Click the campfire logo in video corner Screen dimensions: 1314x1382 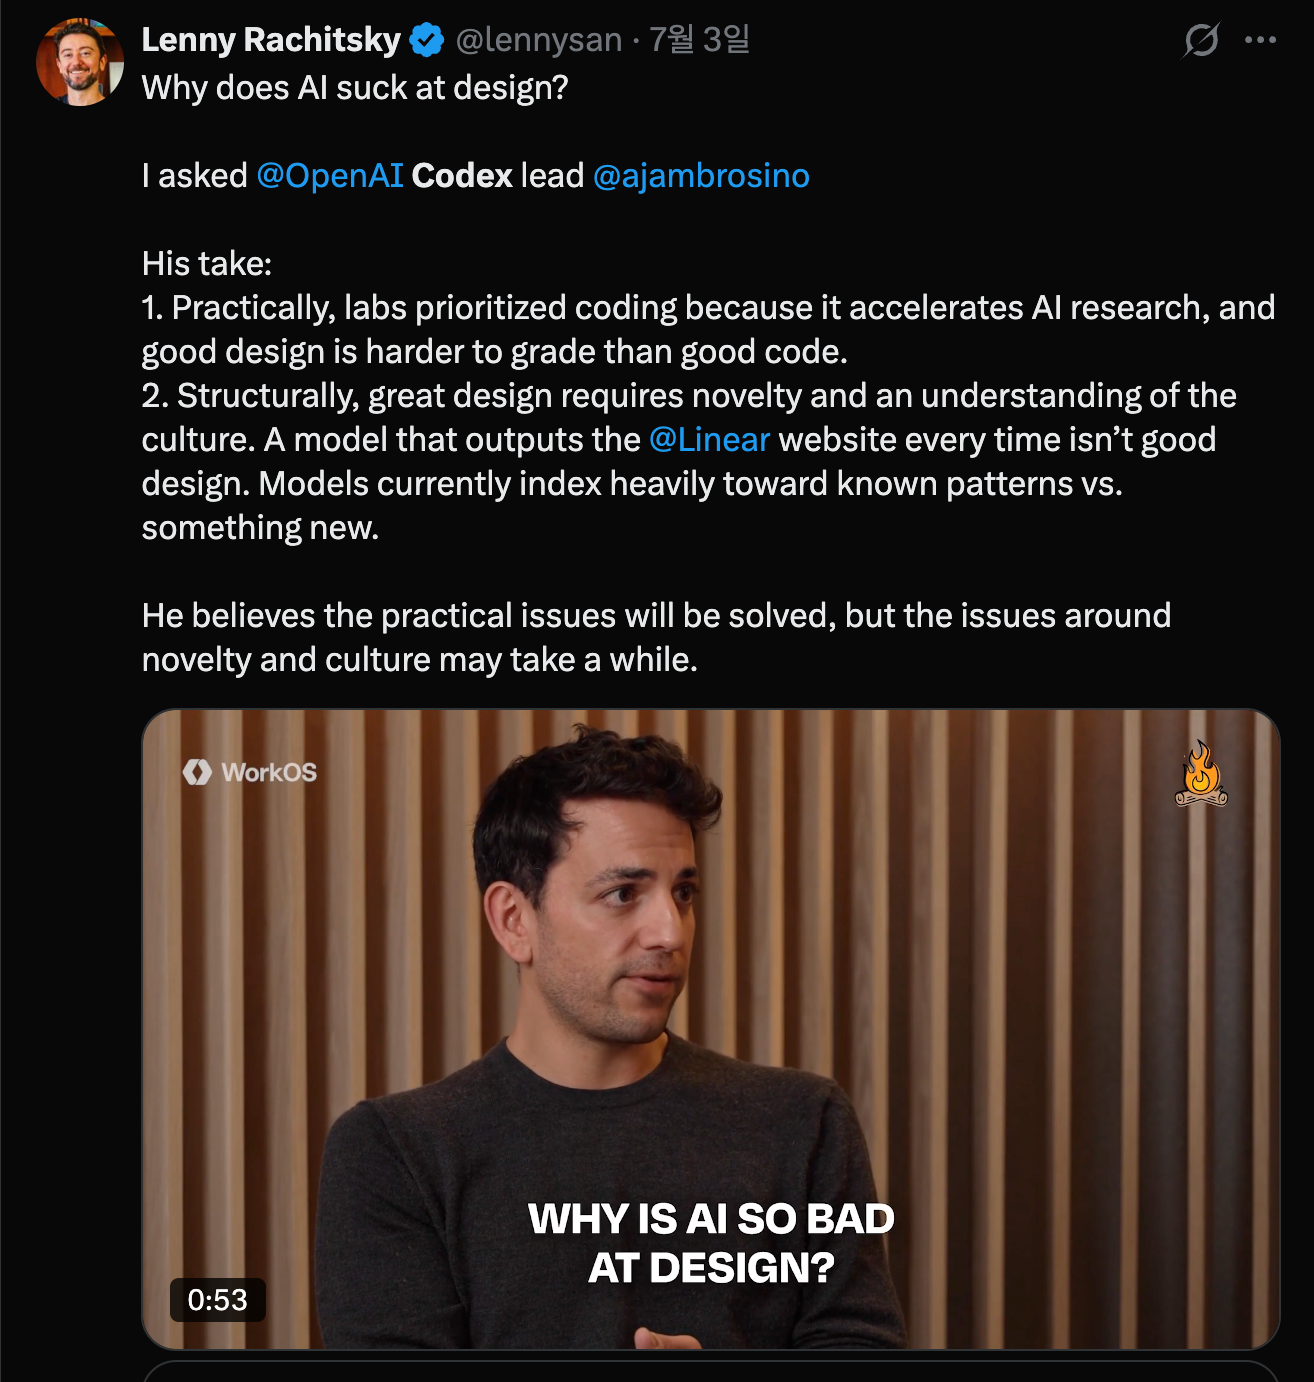[1201, 774]
